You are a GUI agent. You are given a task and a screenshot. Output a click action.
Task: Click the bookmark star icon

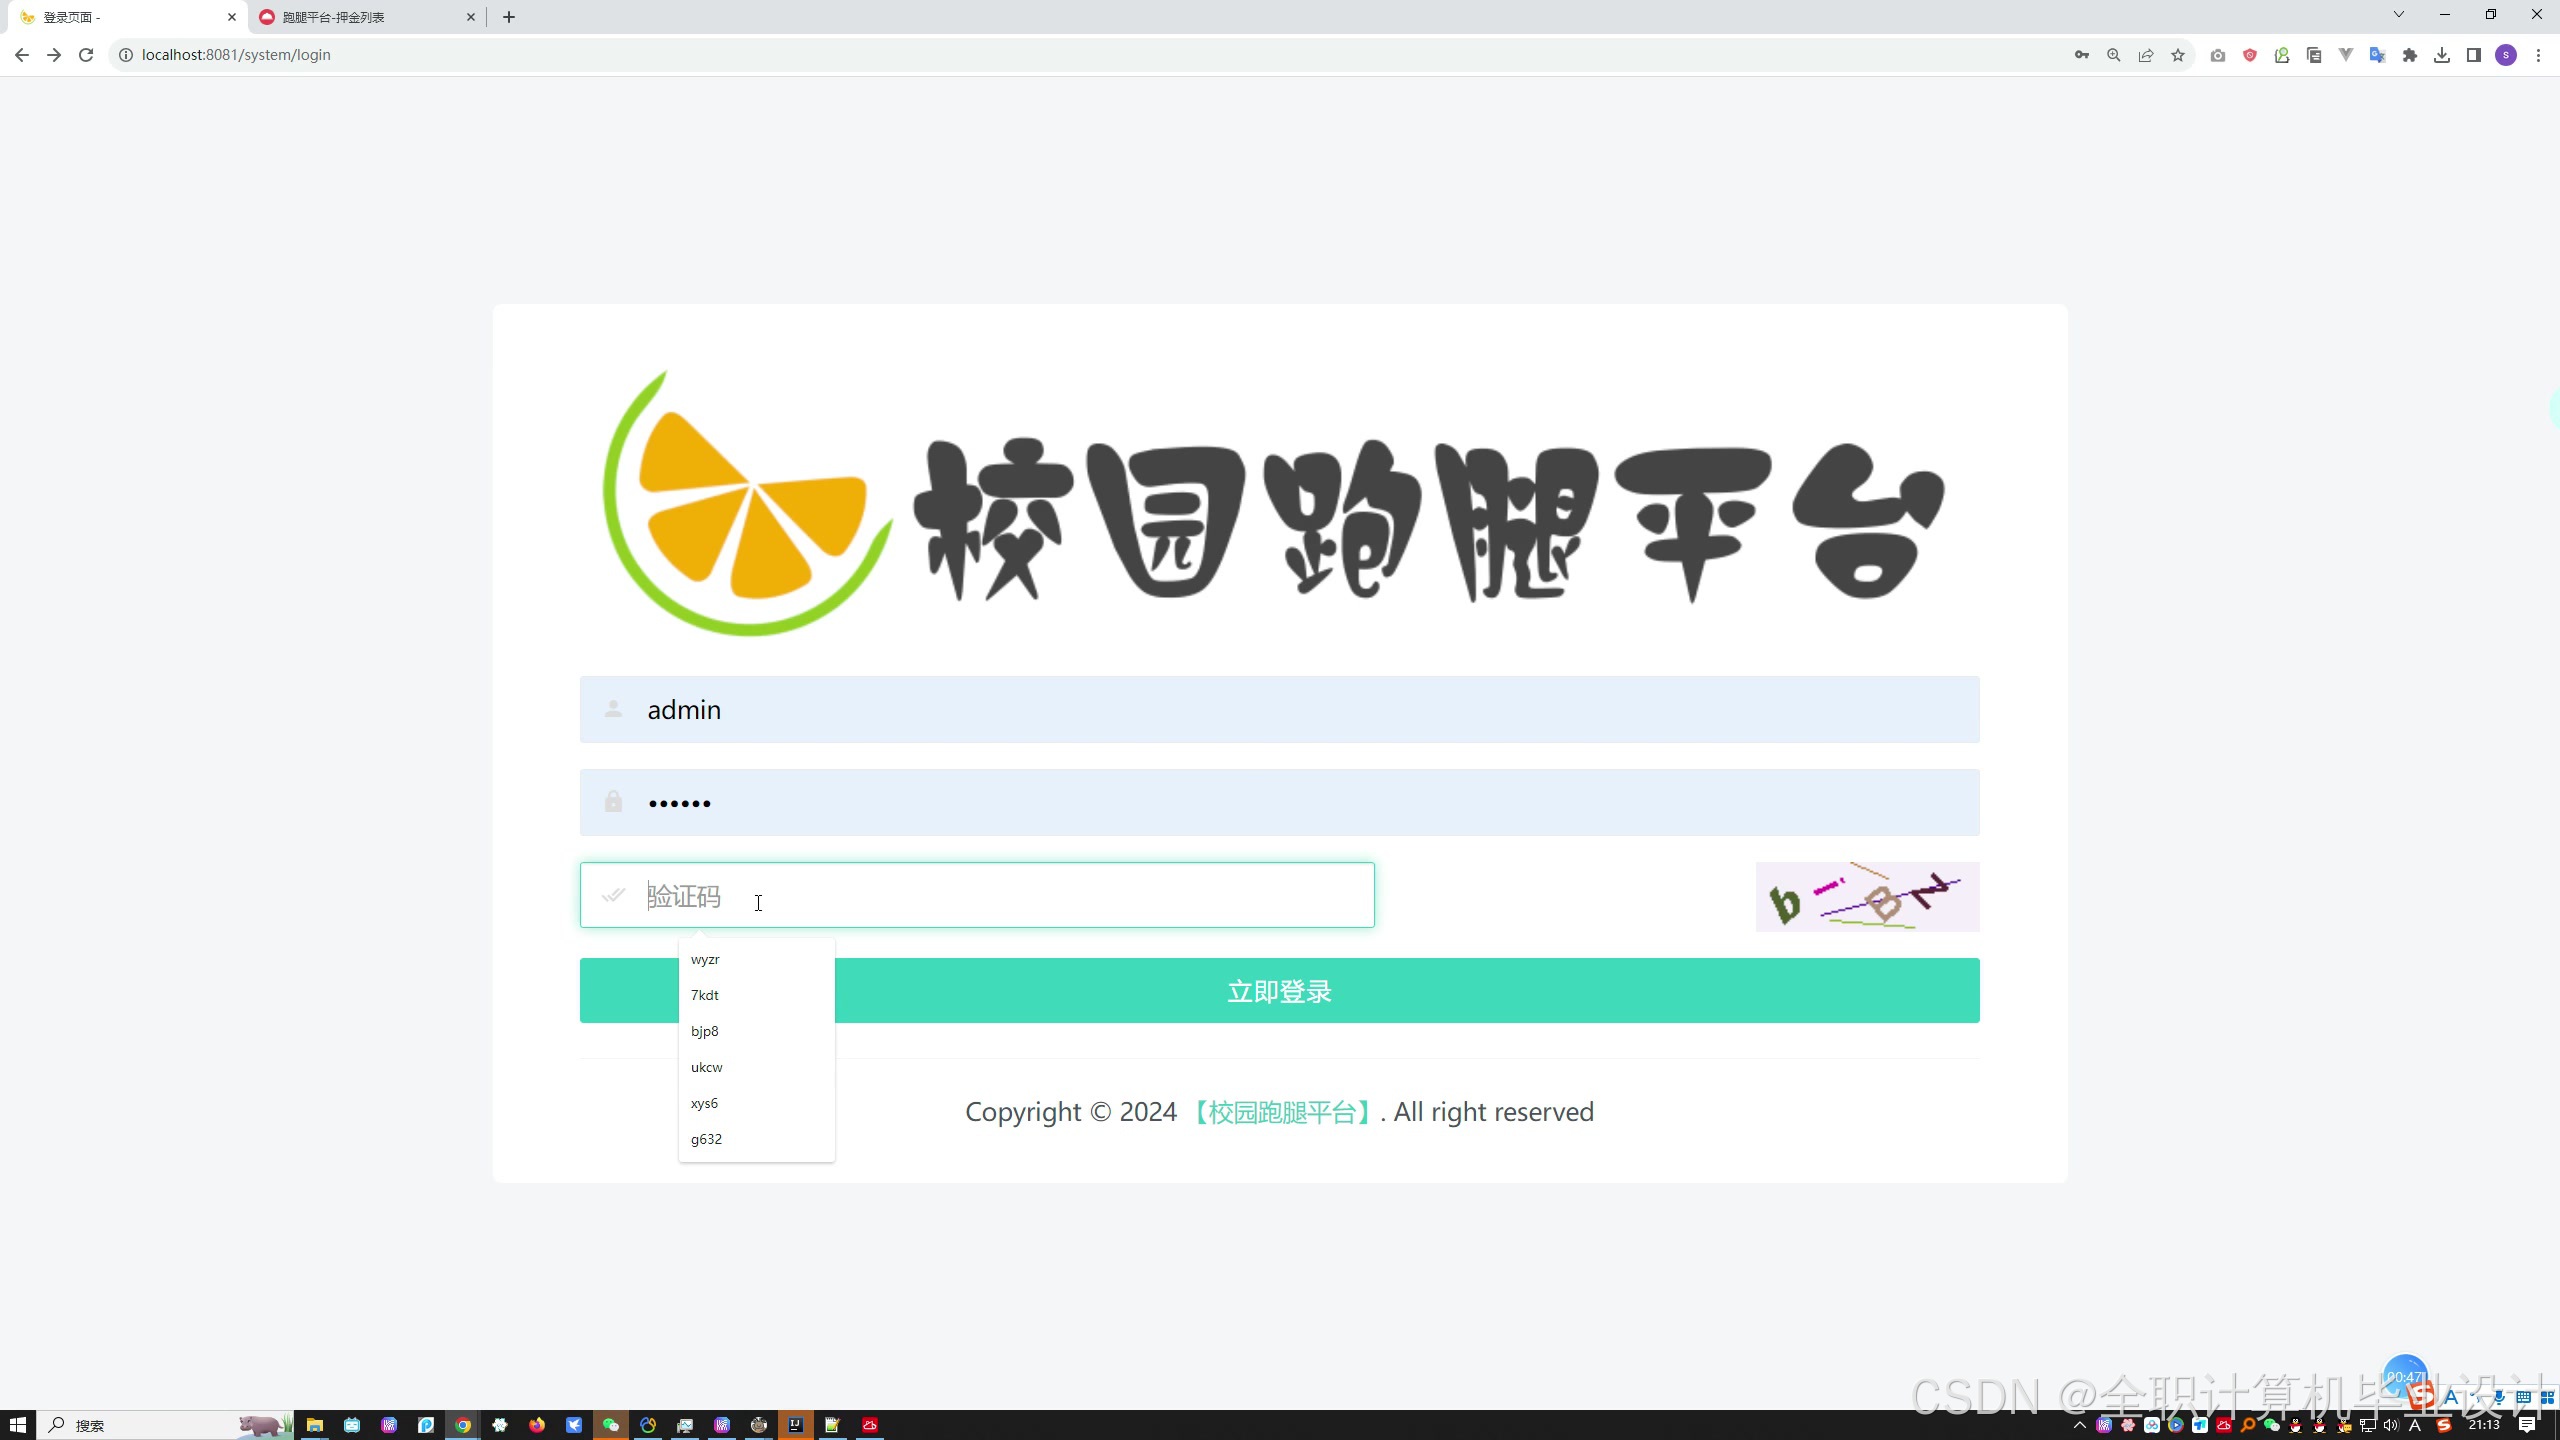(x=2178, y=55)
